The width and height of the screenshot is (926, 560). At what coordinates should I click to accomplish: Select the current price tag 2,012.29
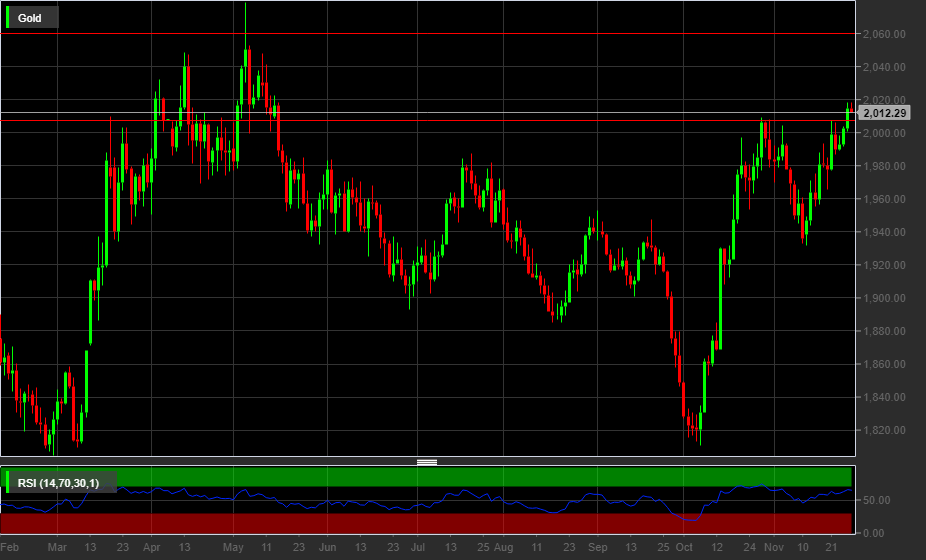[x=883, y=113]
